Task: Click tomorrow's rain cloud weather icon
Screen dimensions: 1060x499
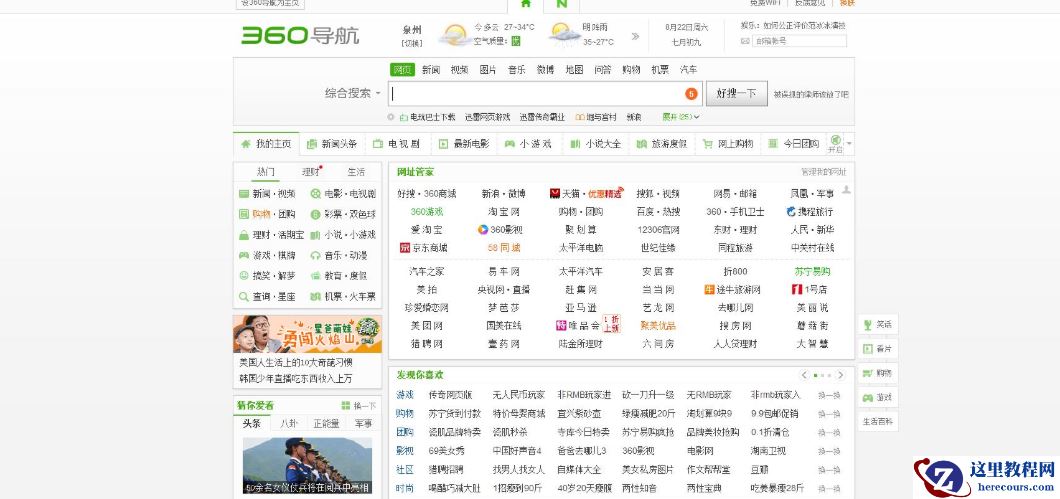Action: click(564, 34)
